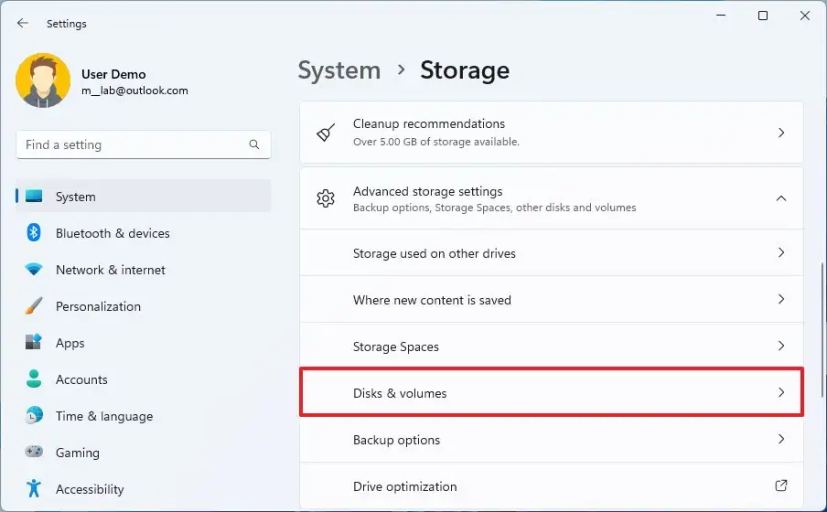Click the Accessibility figure icon
This screenshot has height=512, width=827.
click(34, 488)
